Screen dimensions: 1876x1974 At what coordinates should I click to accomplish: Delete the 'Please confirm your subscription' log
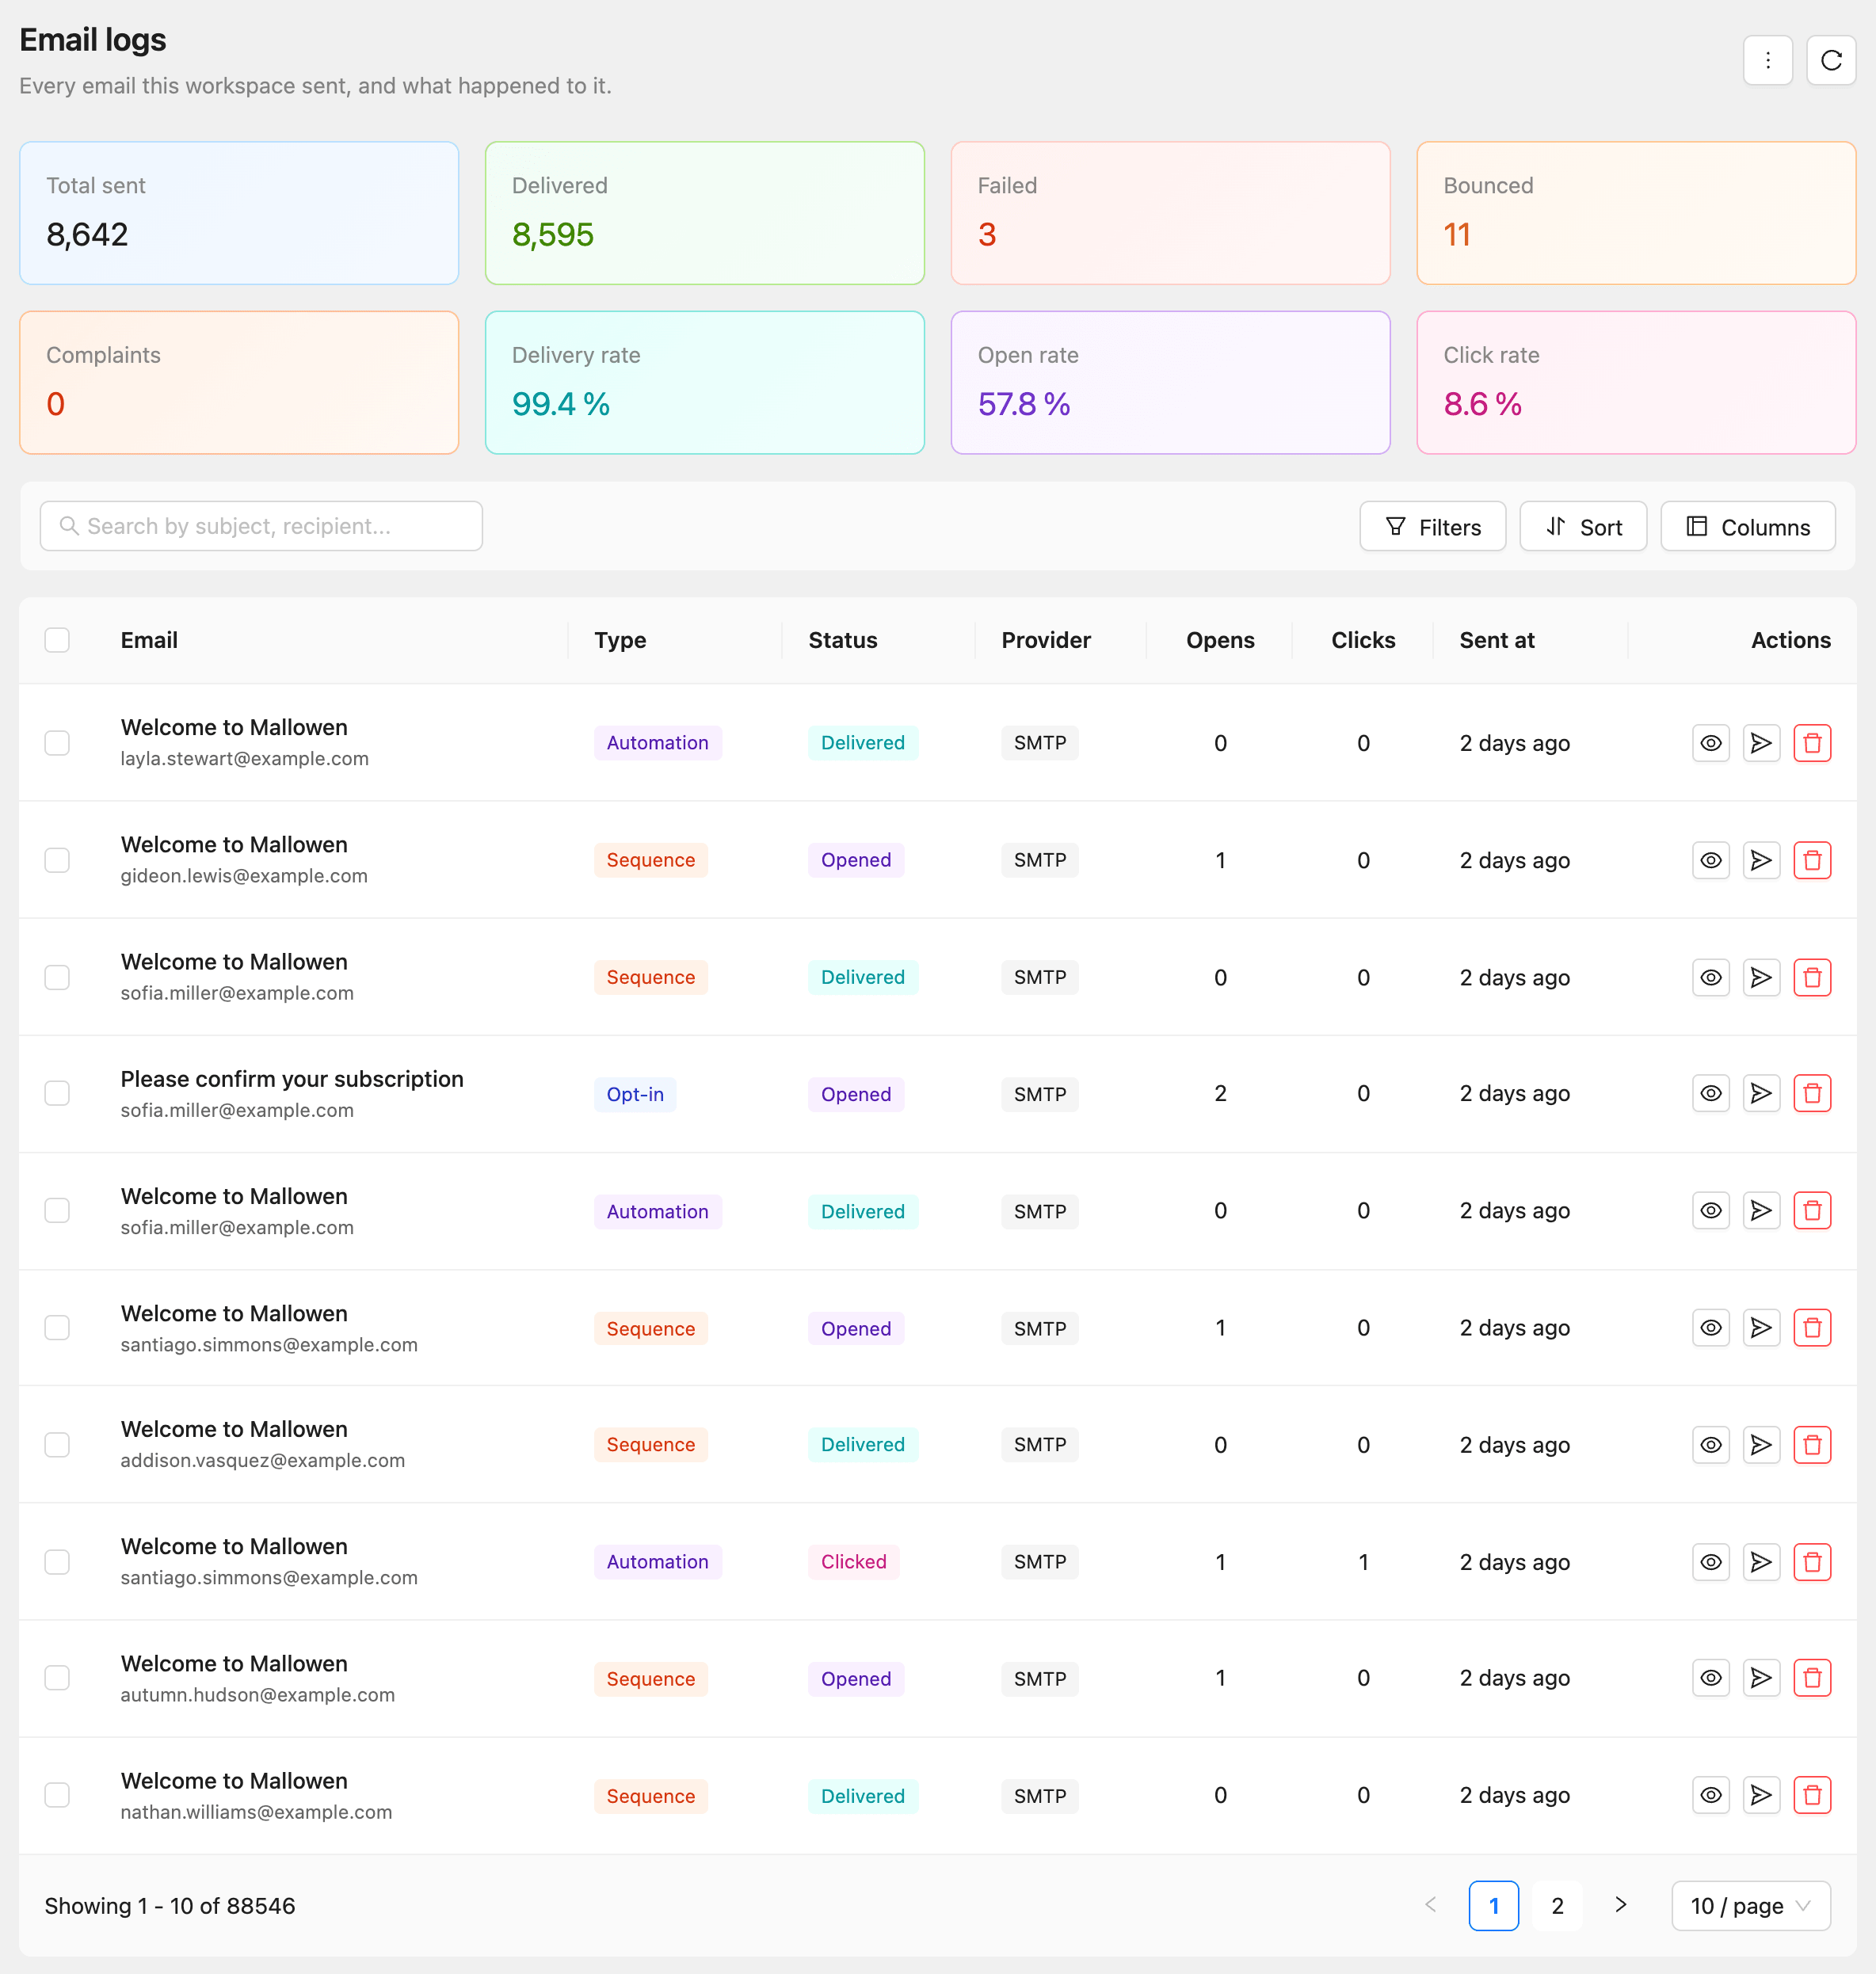pos(1811,1093)
